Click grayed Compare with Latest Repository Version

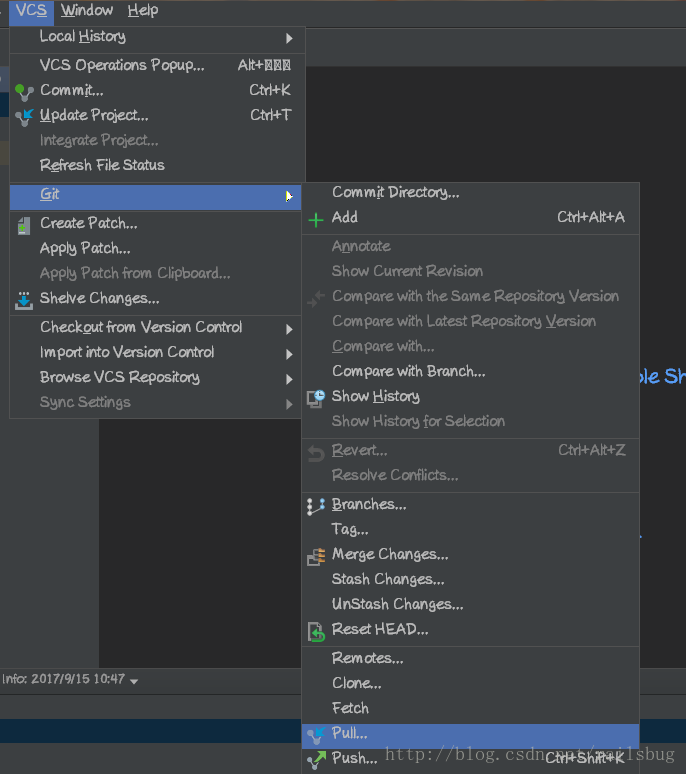471,321
